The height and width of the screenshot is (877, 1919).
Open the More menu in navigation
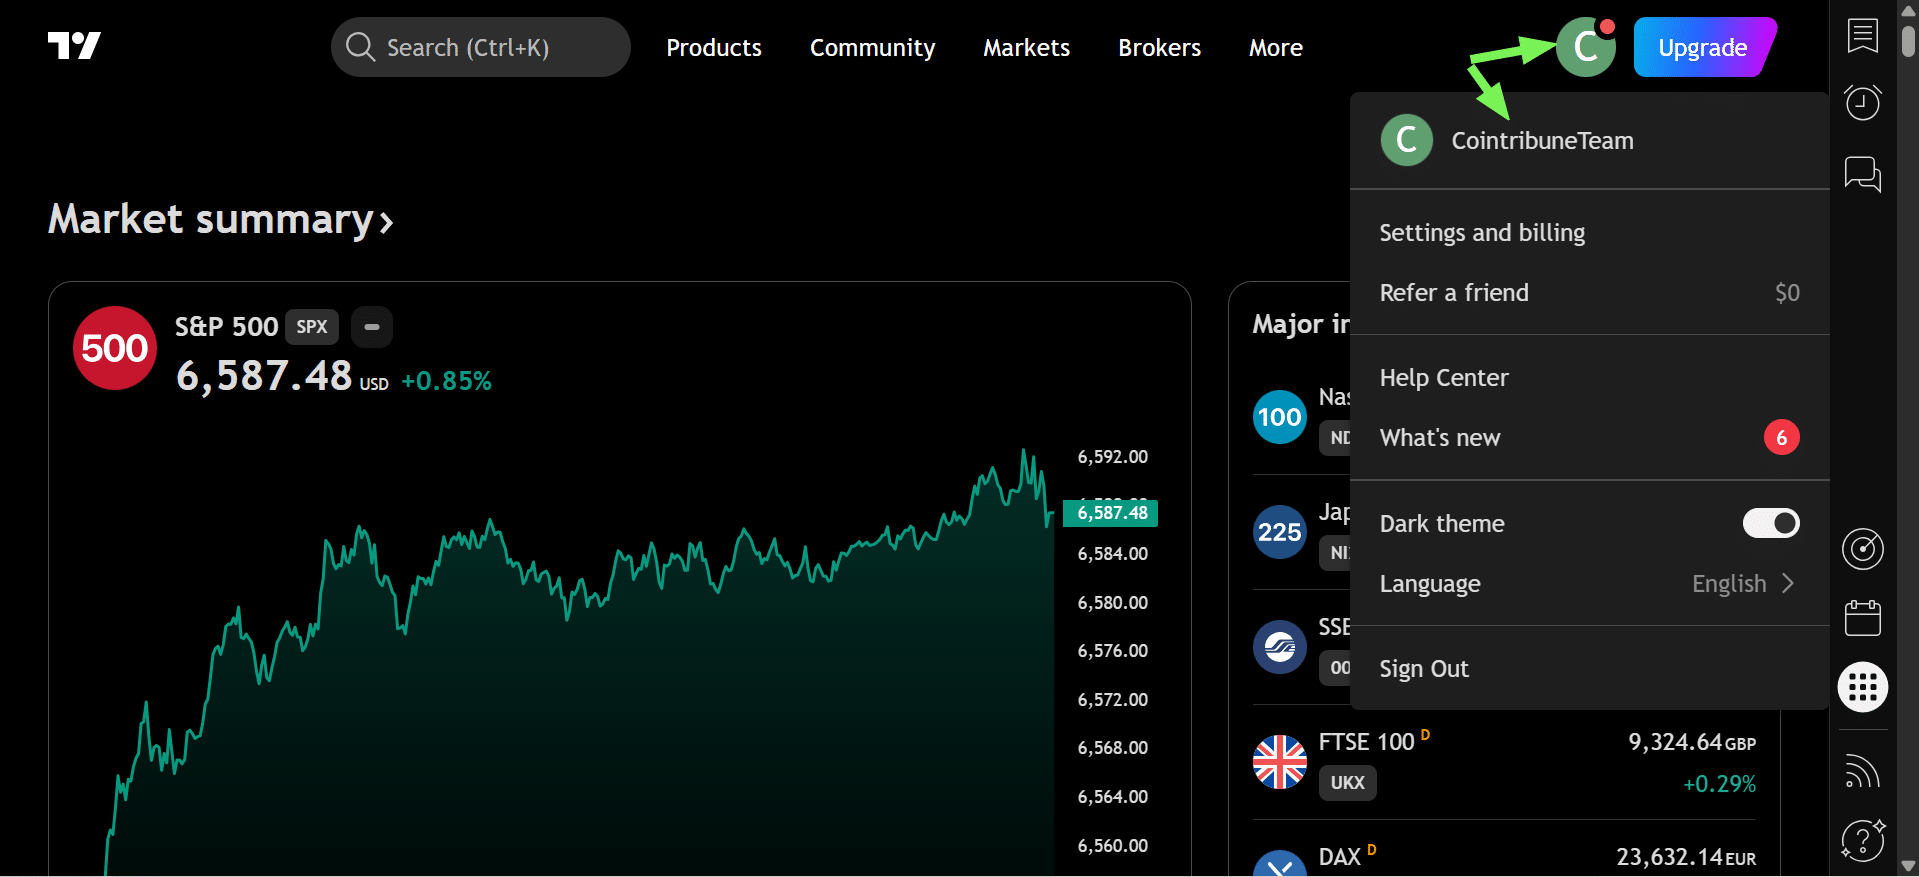pyautogui.click(x=1275, y=48)
